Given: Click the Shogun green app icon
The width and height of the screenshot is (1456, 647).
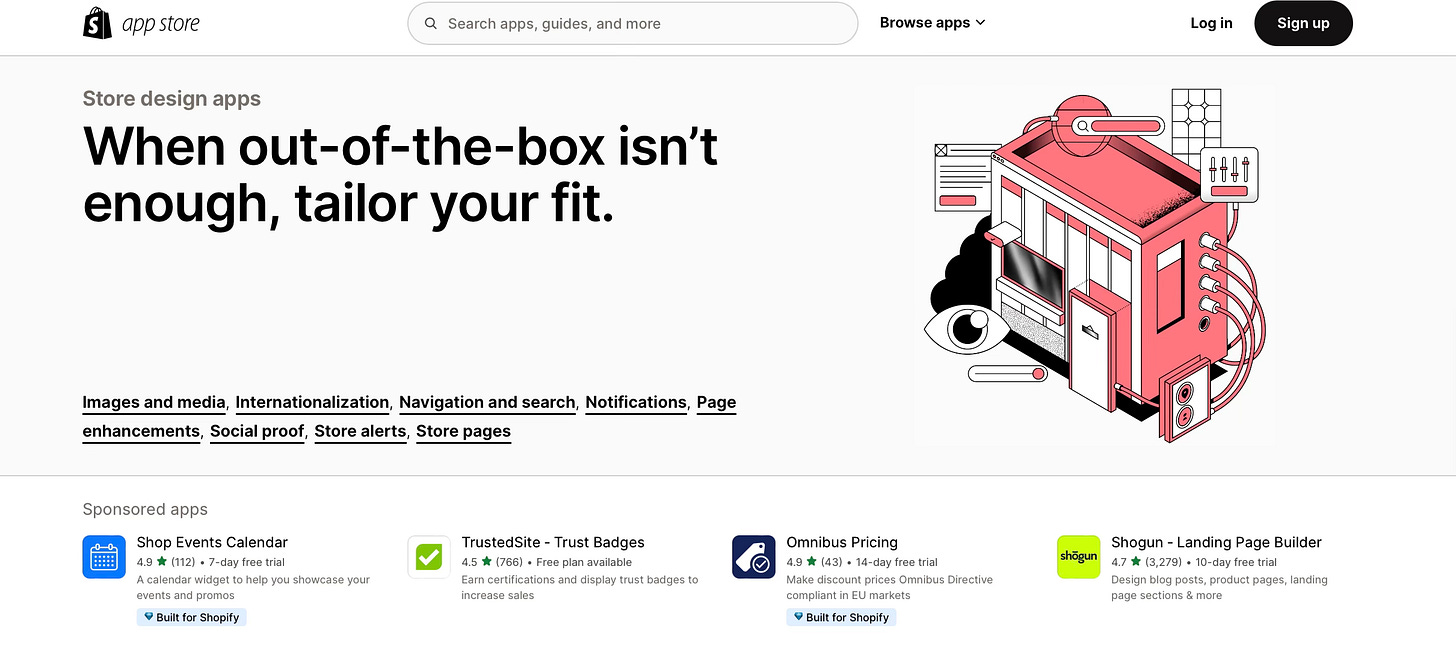Looking at the screenshot, I should pyautogui.click(x=1079, y=557).
